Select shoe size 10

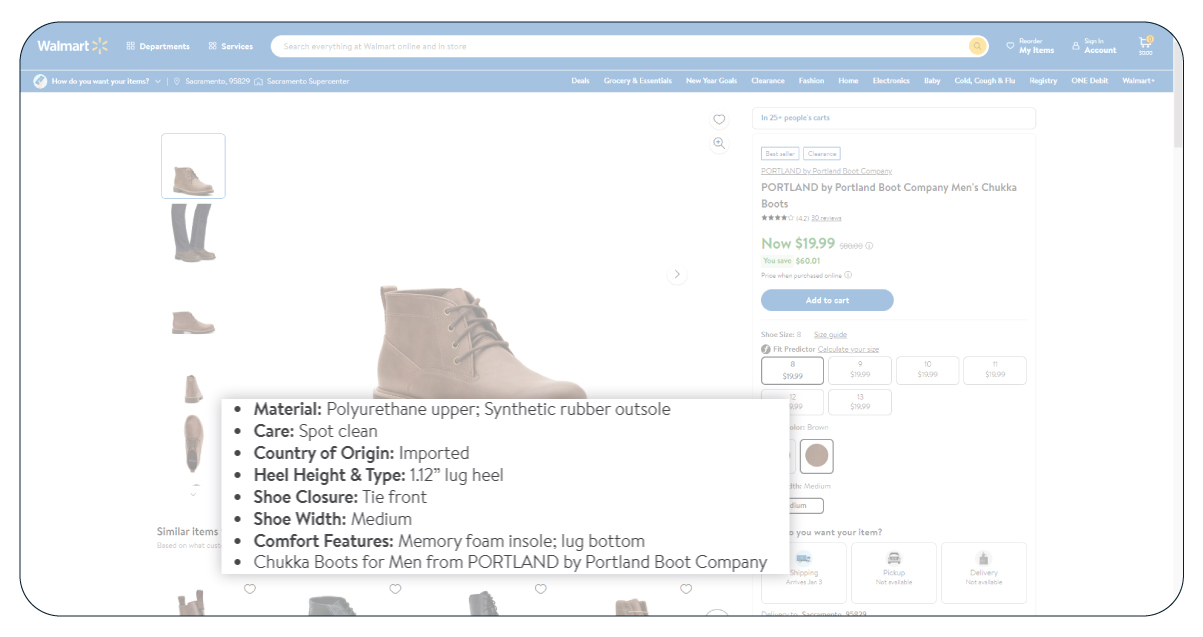tap(927, 370)
